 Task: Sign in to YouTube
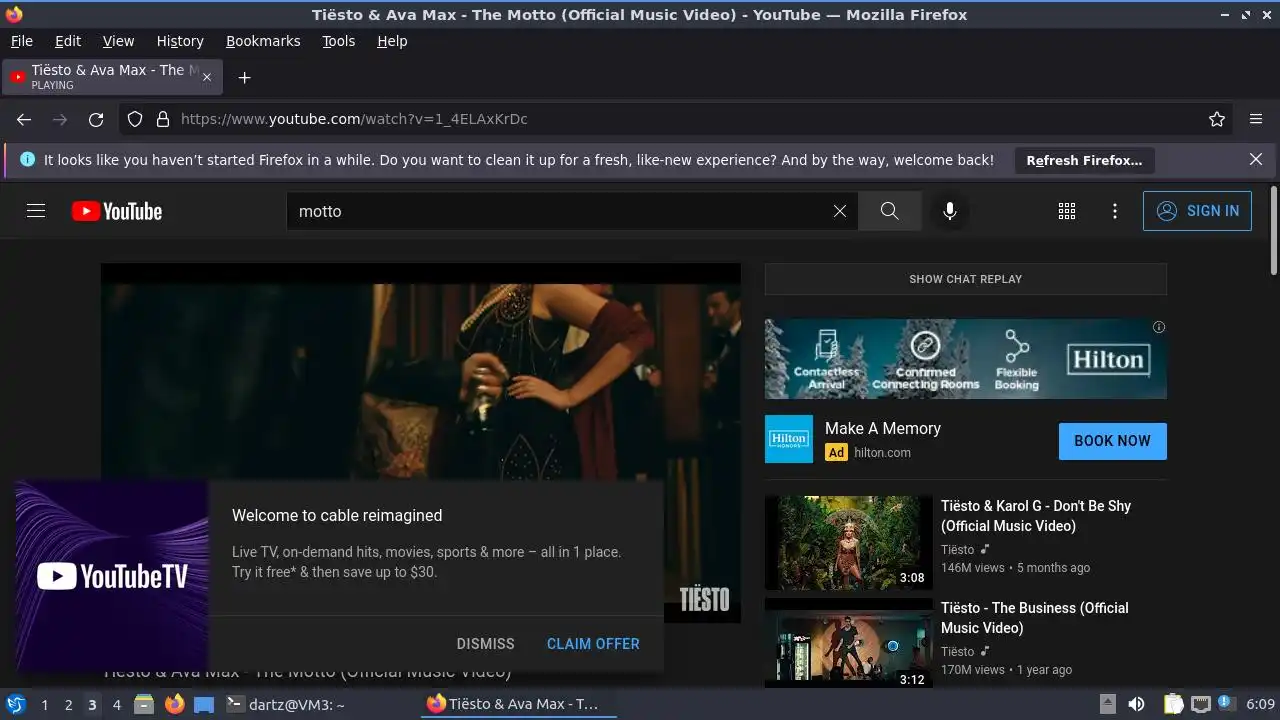pos(1197,211)
